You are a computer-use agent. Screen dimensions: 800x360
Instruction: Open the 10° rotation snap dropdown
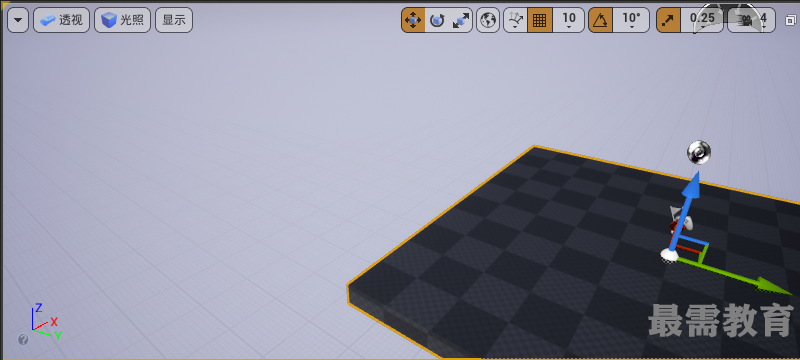(x=631, y=20)
